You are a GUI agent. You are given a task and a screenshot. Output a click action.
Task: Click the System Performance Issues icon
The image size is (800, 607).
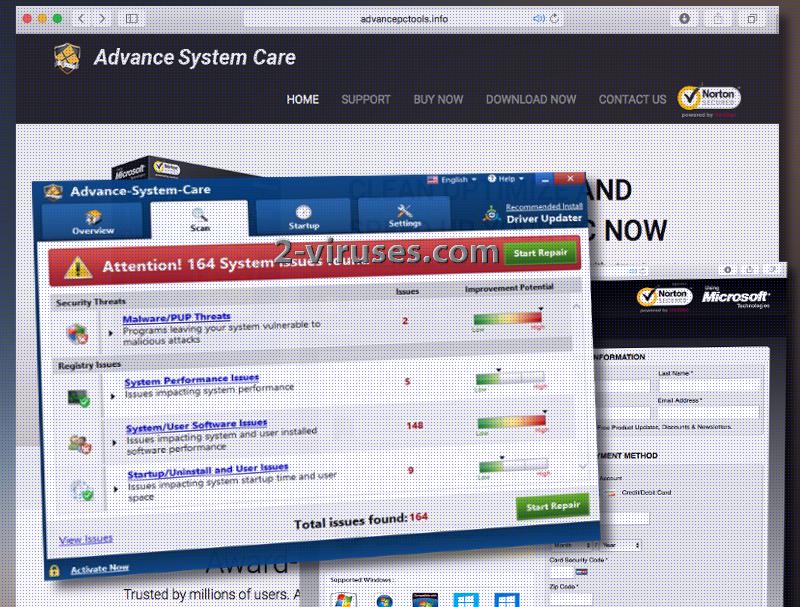click(79, 398)
